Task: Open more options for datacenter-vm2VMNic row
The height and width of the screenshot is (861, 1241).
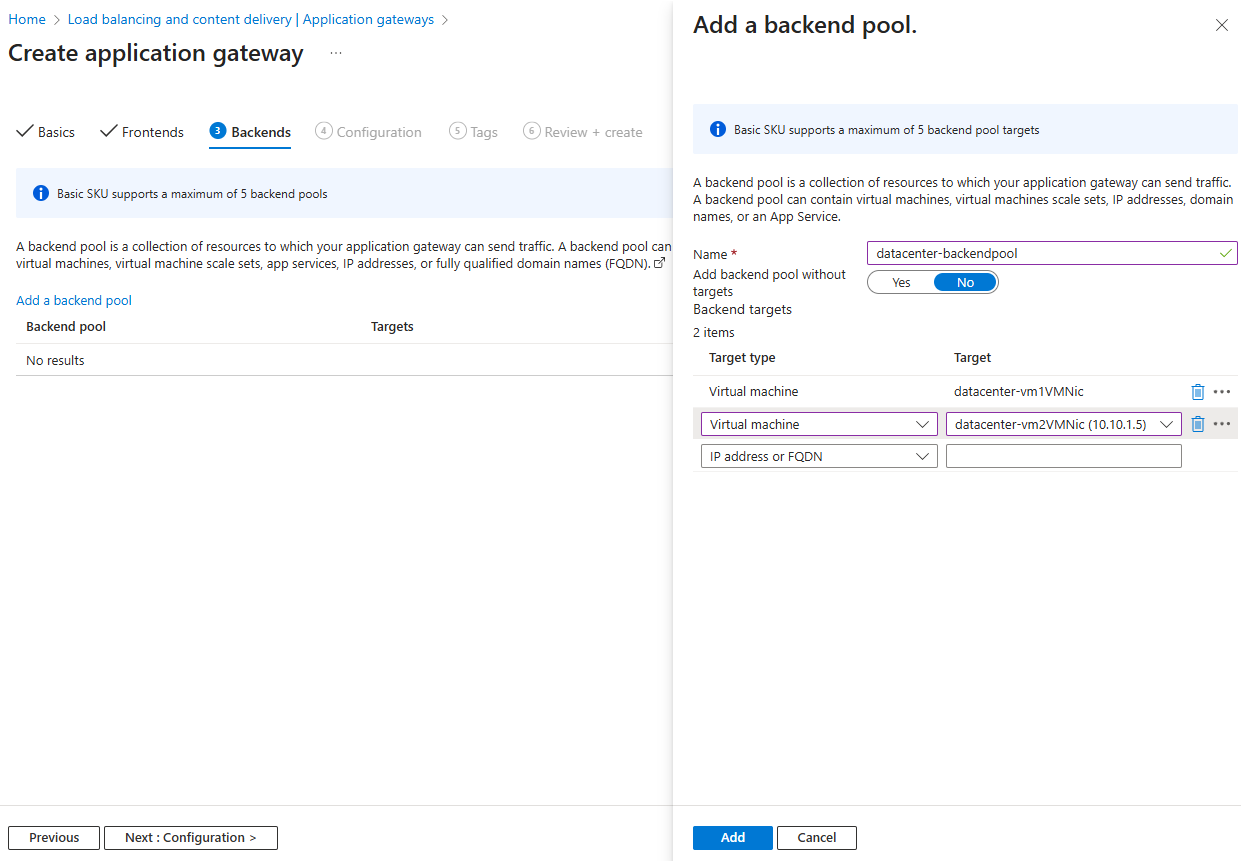Action: coord(1221,424)
